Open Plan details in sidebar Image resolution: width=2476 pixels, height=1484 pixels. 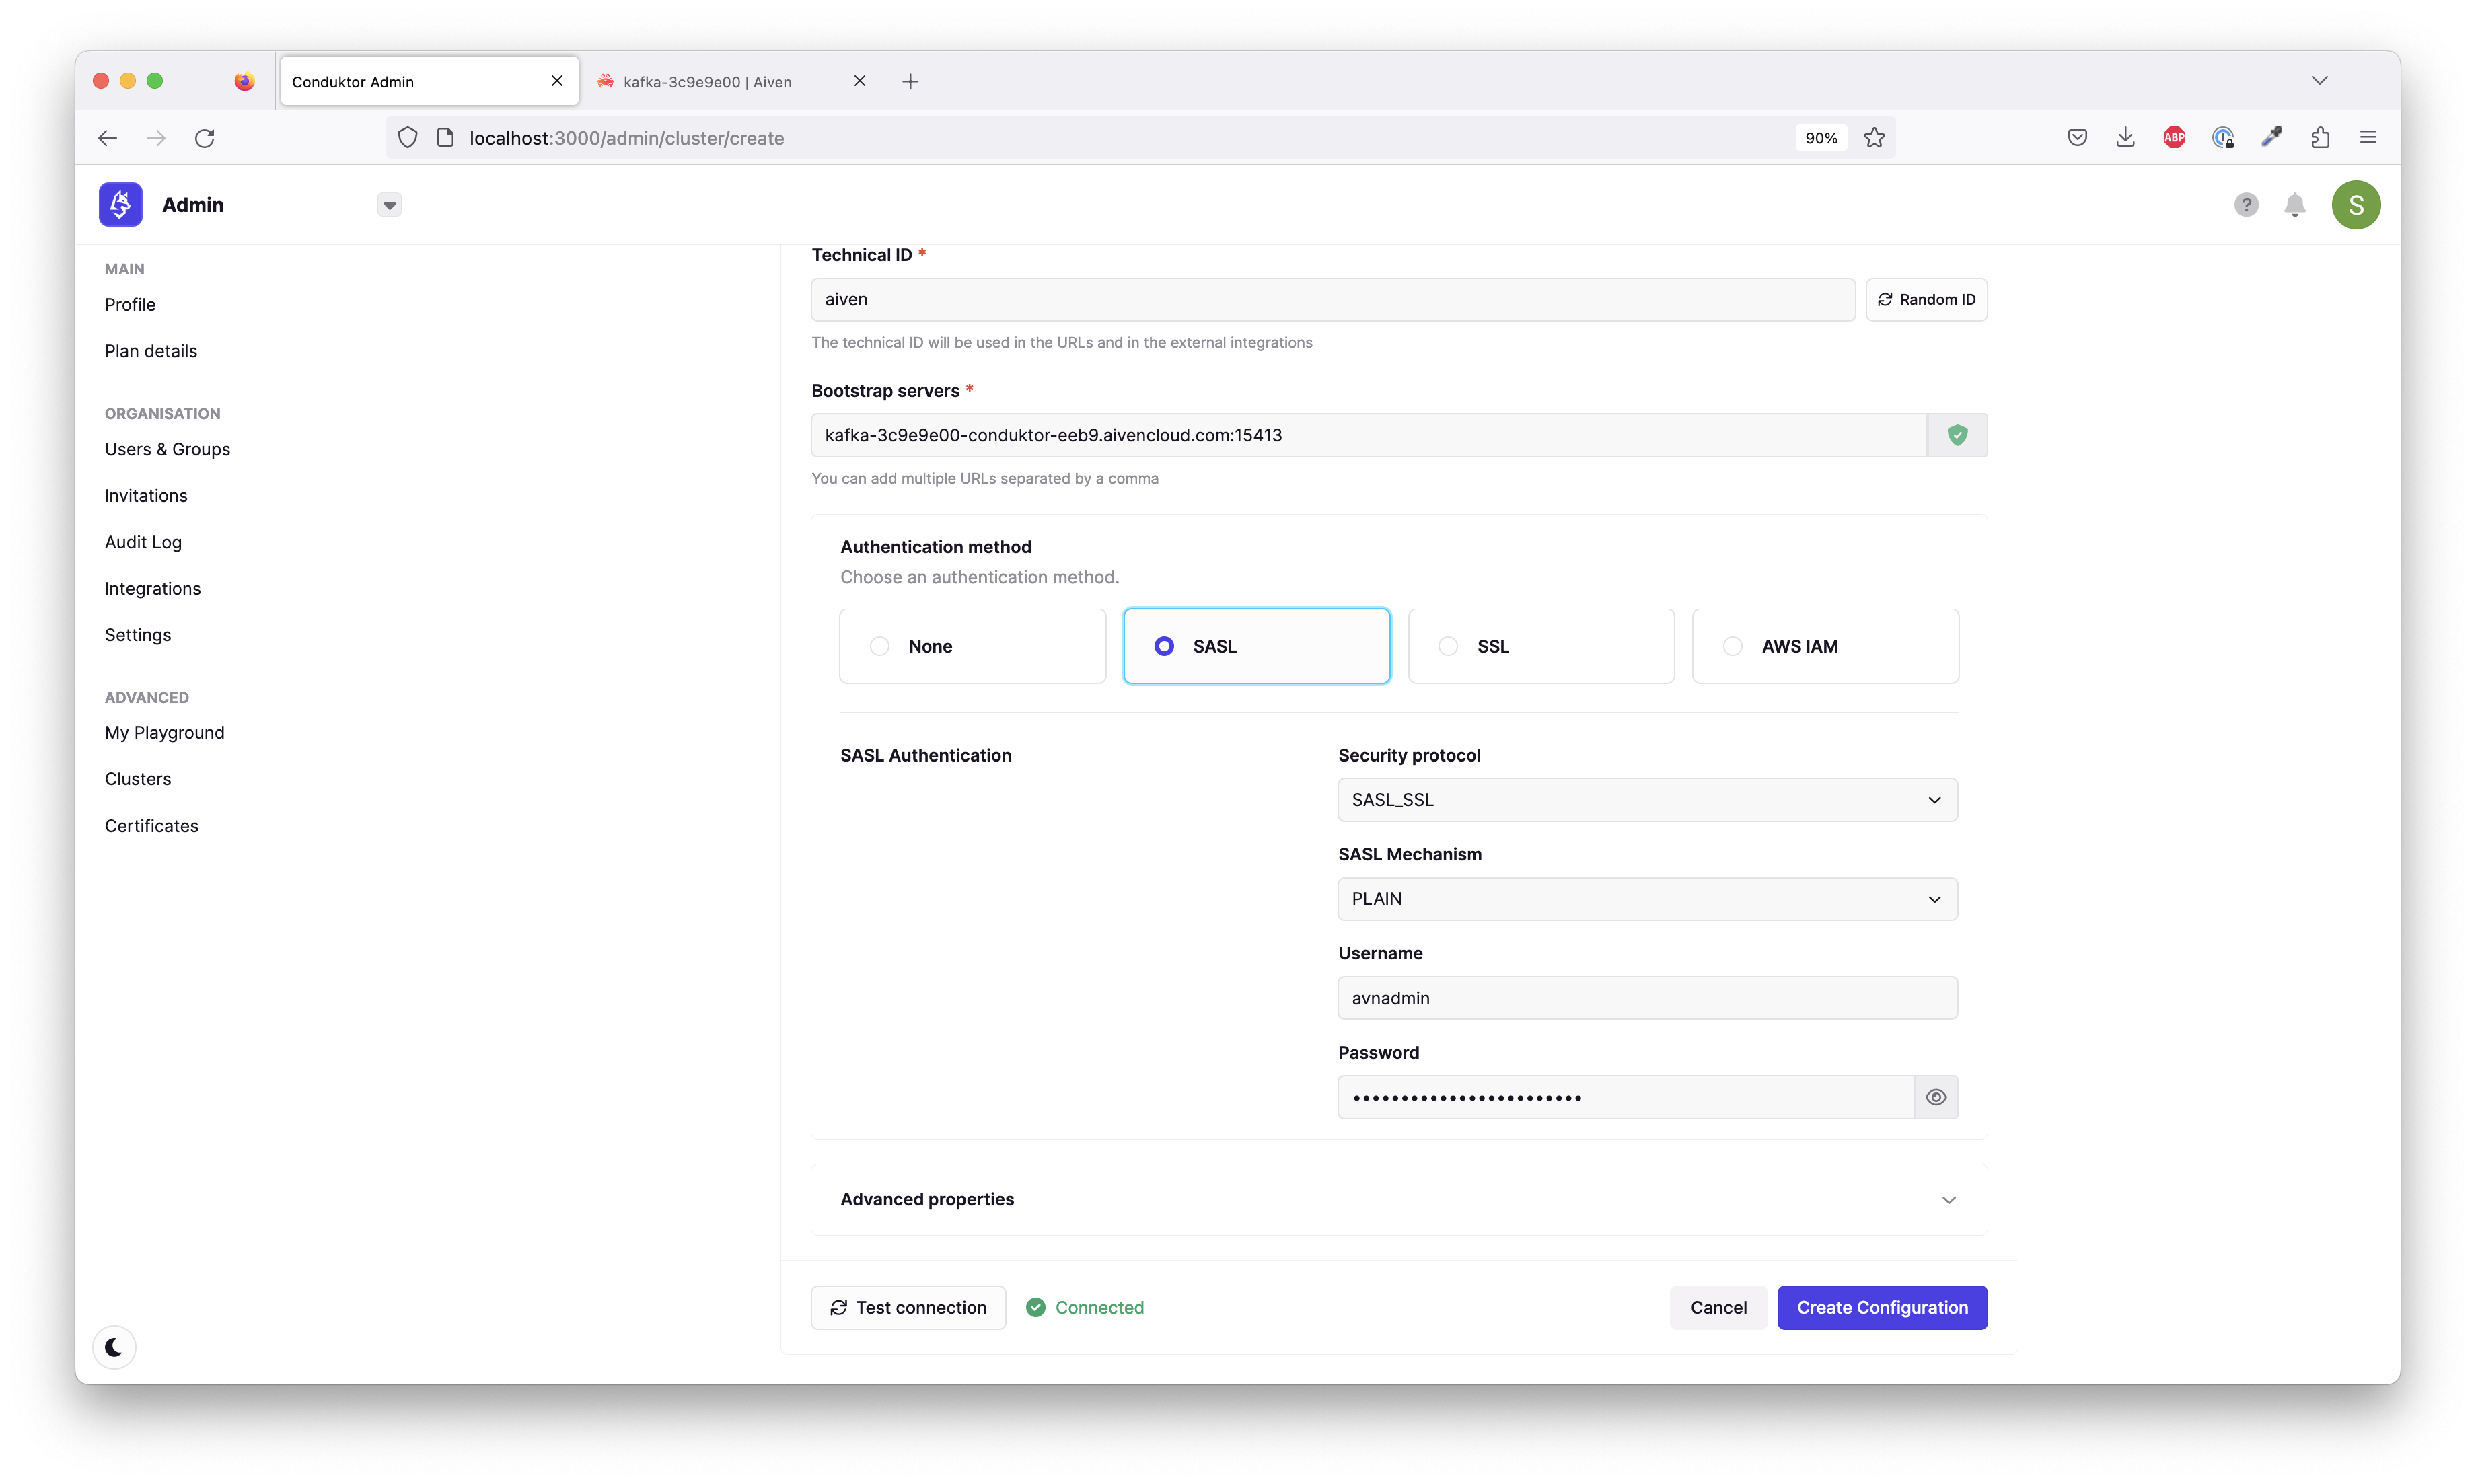pyautogui.click(x=151, y=351)
